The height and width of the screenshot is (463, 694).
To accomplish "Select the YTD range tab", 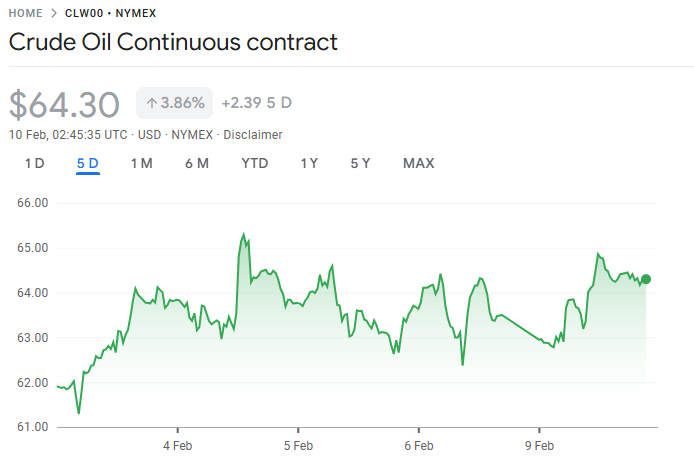I will coord(255,163).
